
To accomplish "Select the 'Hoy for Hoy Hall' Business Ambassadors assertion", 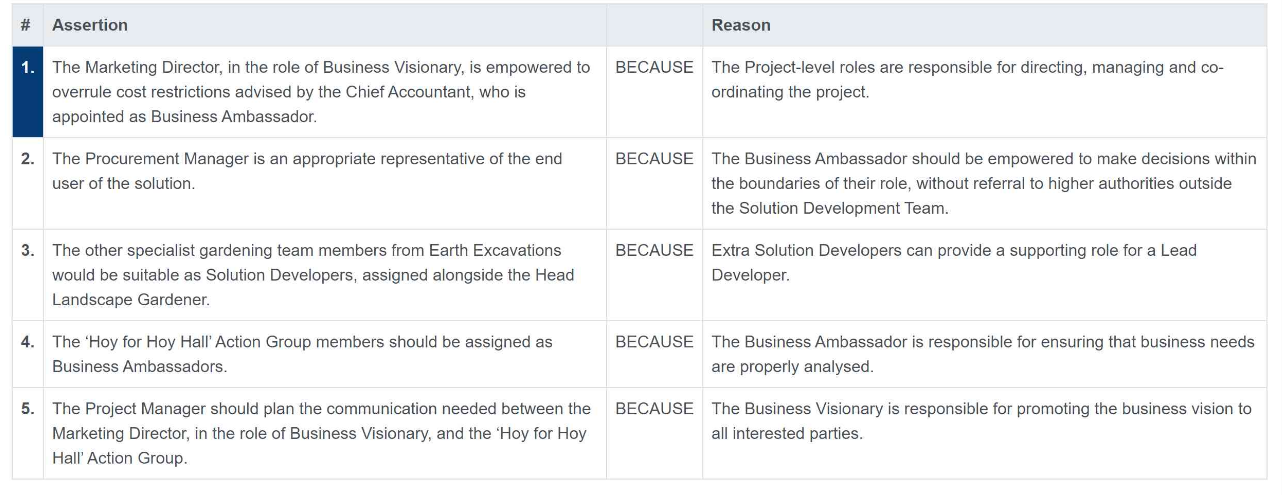I will coord(302,354).
